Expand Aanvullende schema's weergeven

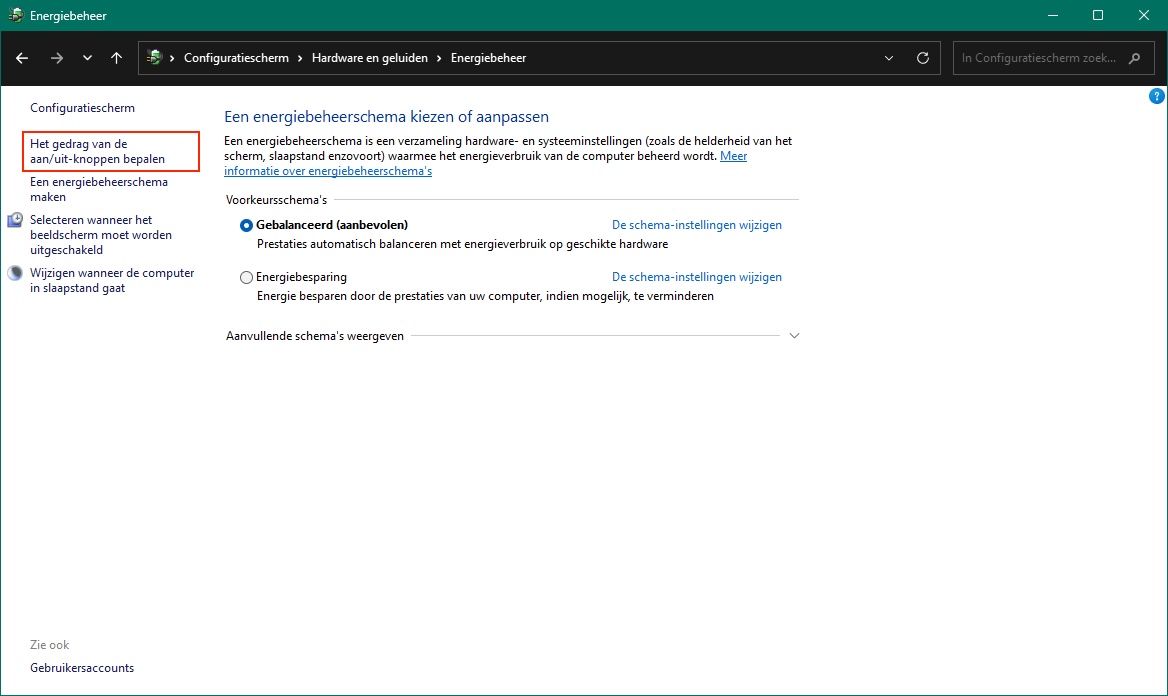point(794,336)
